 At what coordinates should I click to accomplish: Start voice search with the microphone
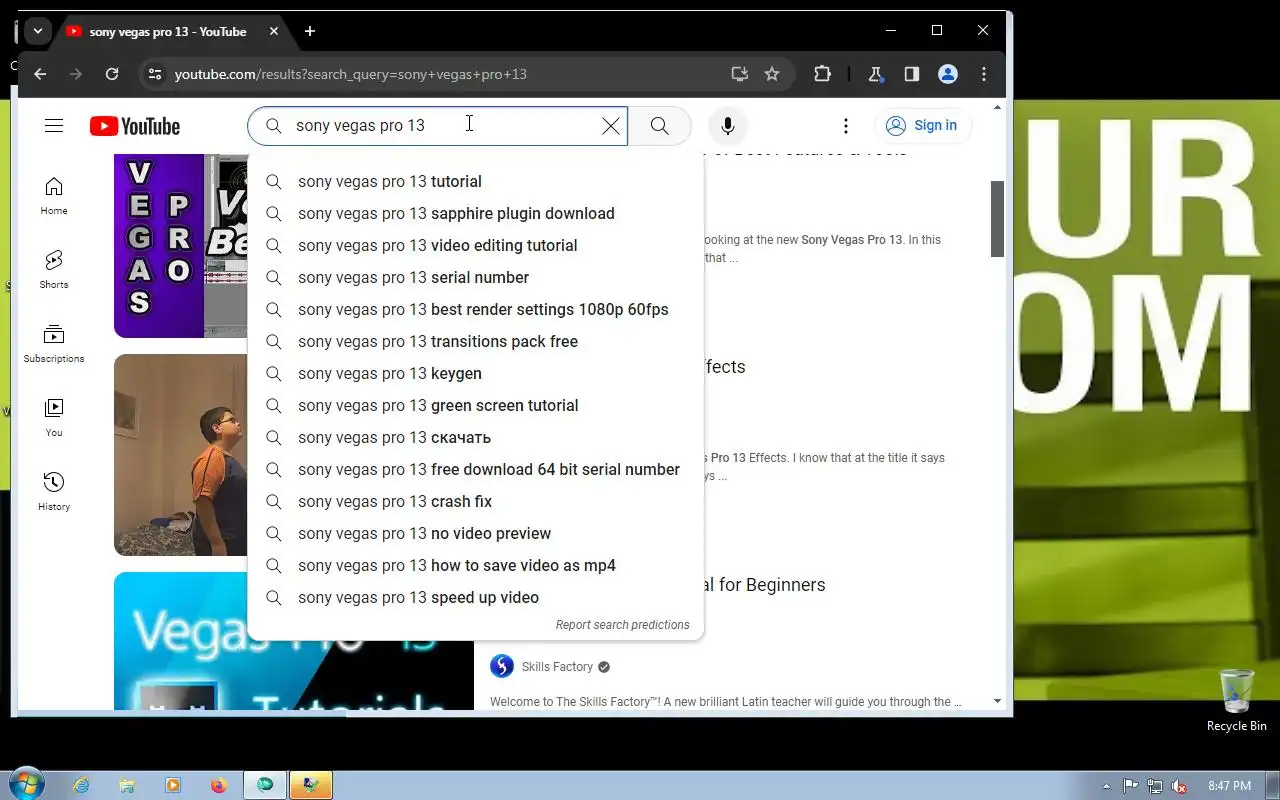click(728, 126)
